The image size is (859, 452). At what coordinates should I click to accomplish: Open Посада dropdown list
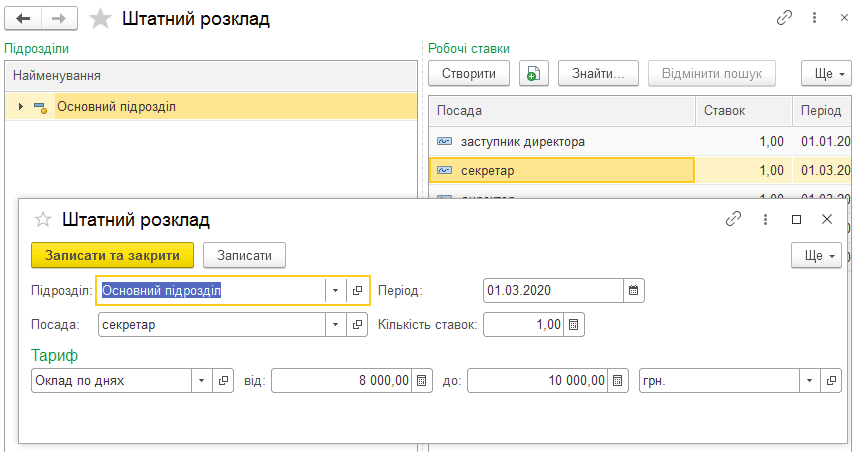336,324
